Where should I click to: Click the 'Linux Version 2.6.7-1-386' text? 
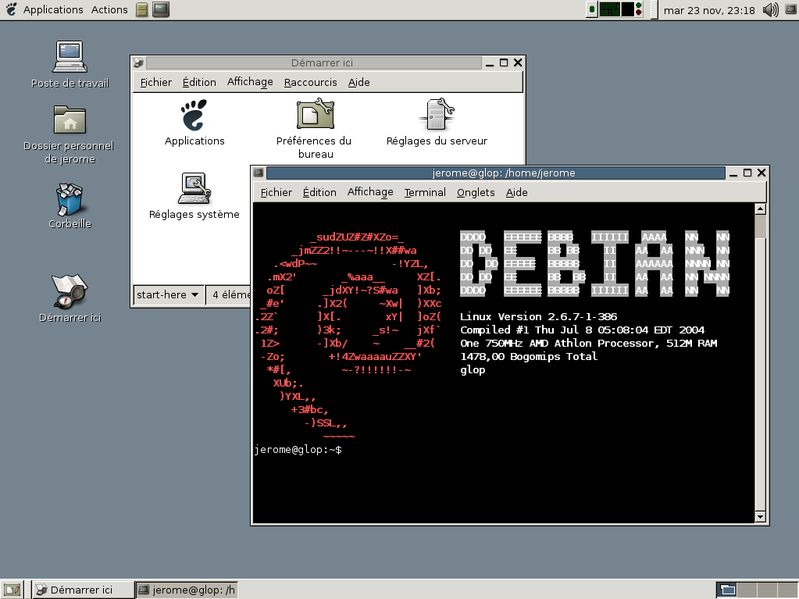click(x=539, y=316)
